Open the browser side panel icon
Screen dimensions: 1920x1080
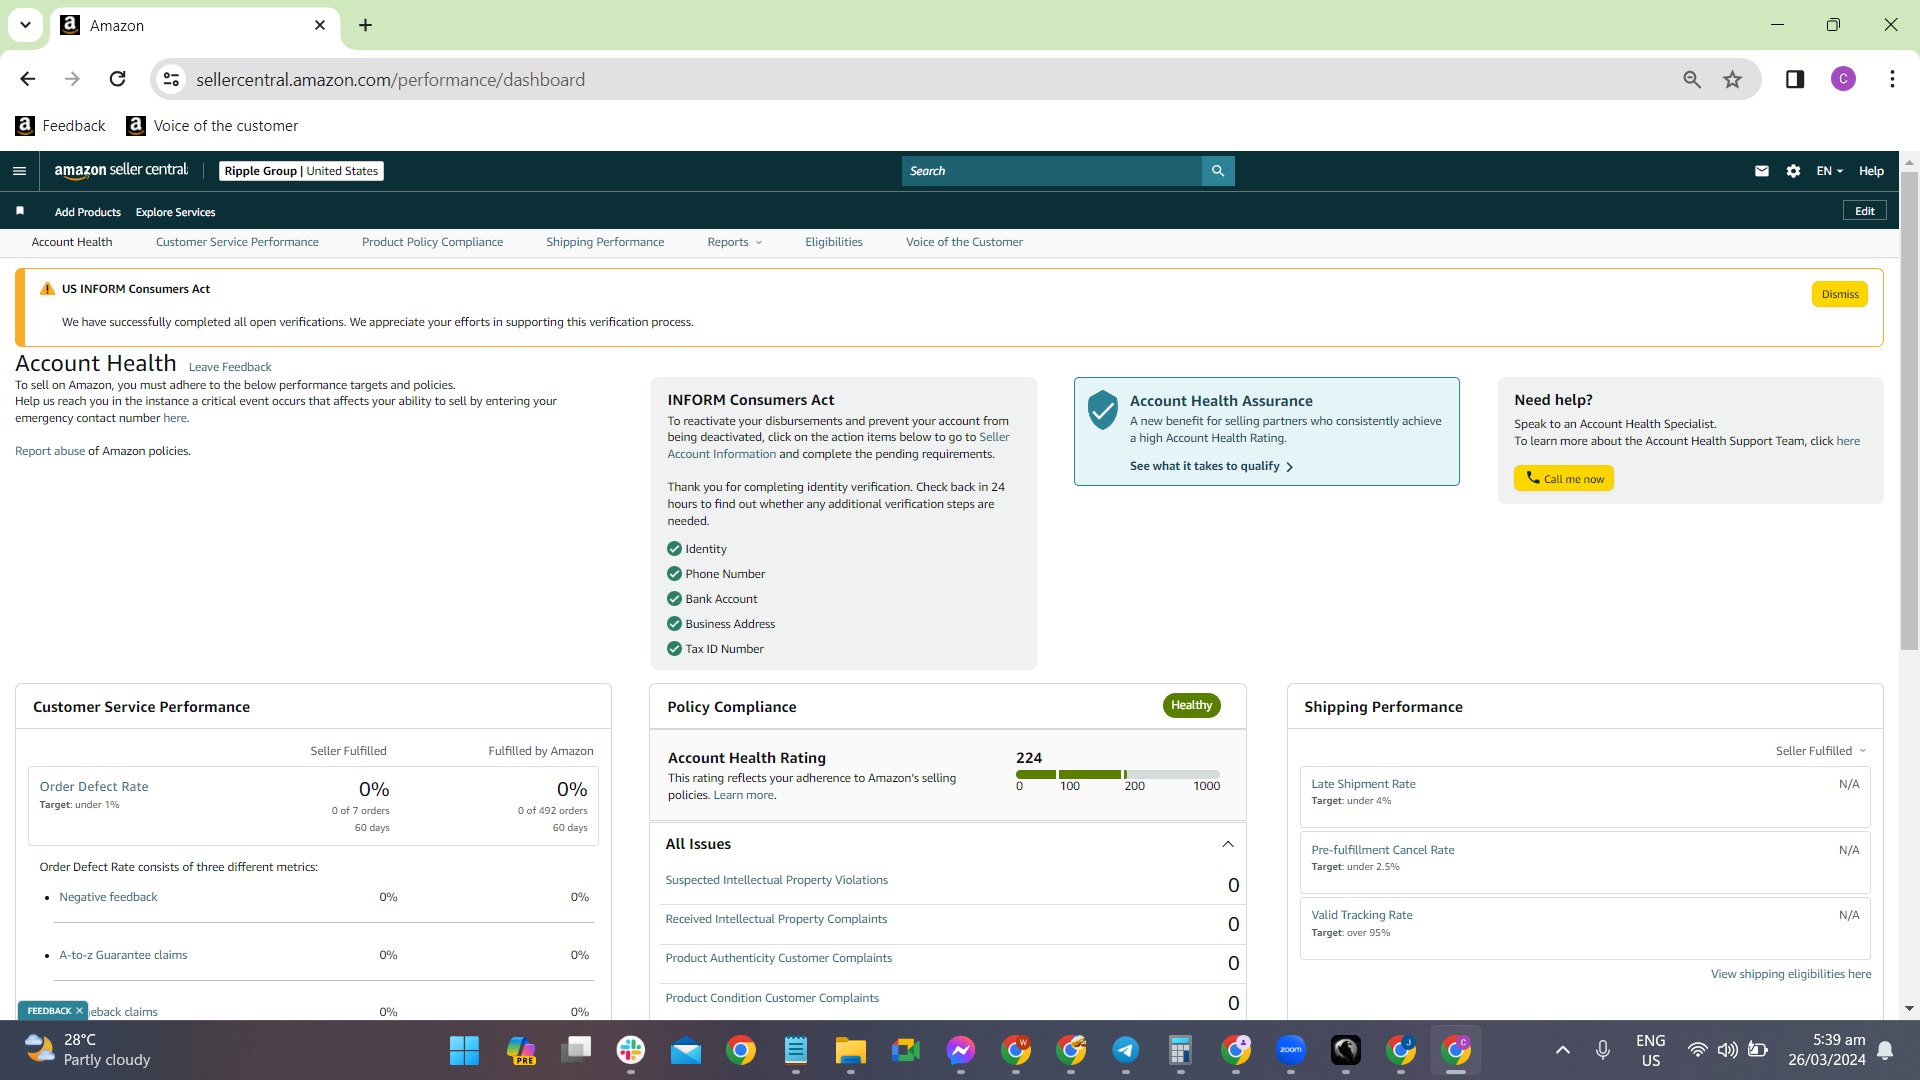(1795, 79)
